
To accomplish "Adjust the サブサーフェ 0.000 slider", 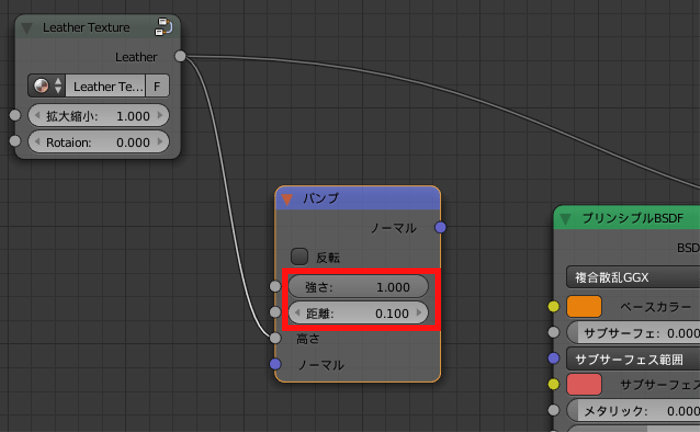I will (633, 333).
